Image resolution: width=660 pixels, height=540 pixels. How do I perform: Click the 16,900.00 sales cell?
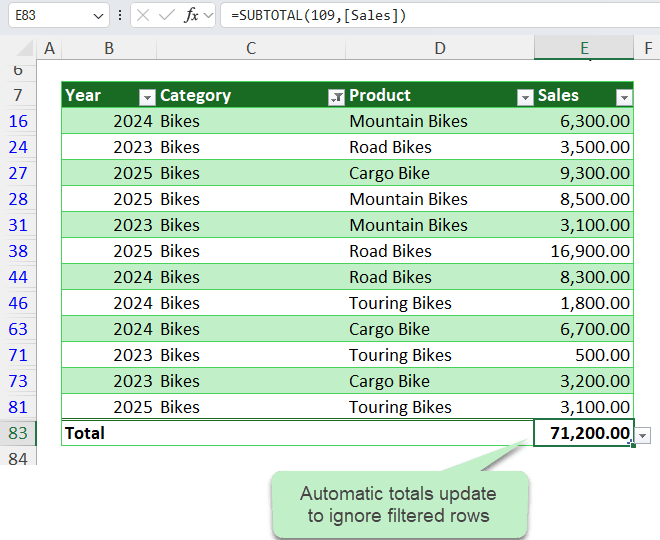583,251
